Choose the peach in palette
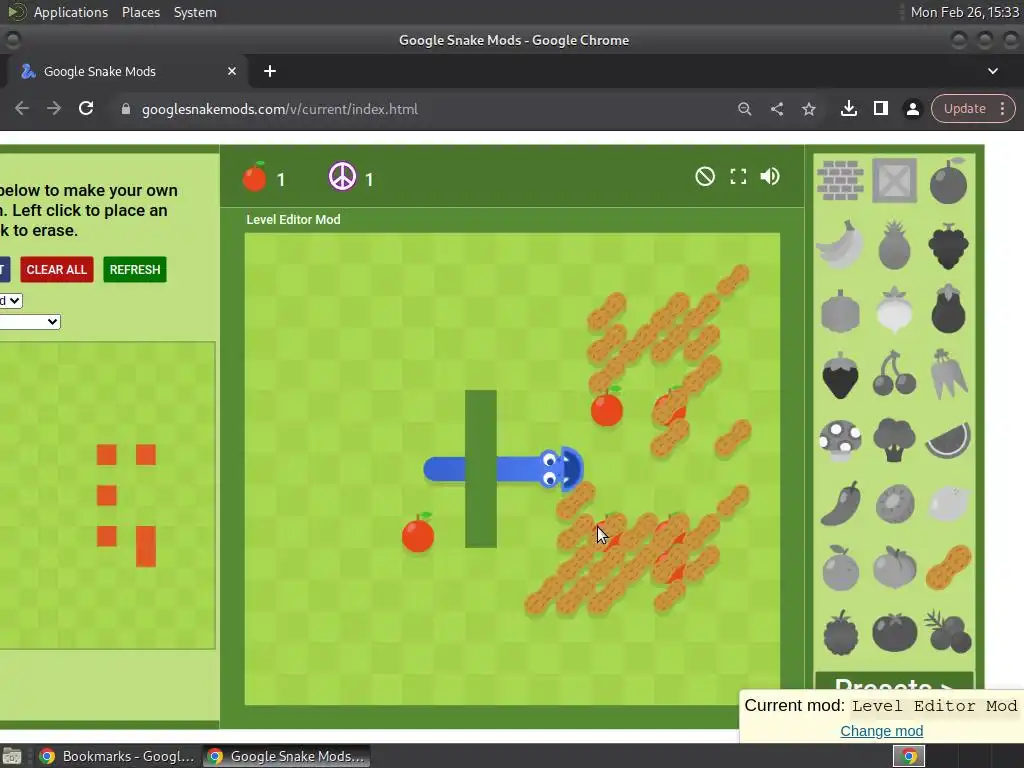 tap(894, 568)
